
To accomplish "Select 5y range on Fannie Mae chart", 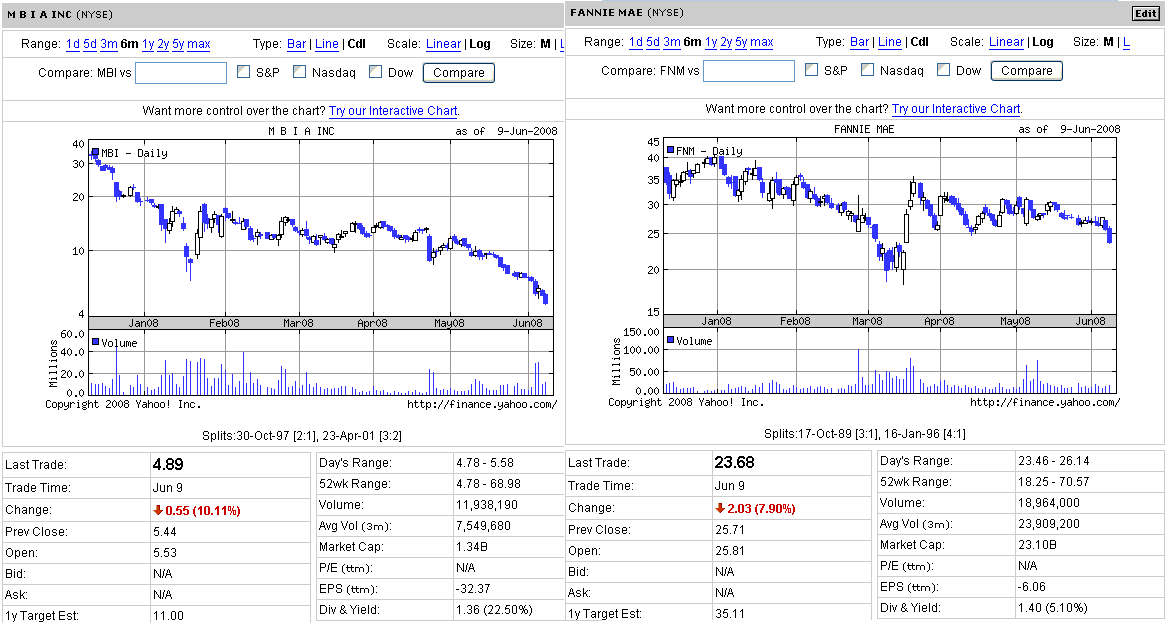I will point(741,42).
